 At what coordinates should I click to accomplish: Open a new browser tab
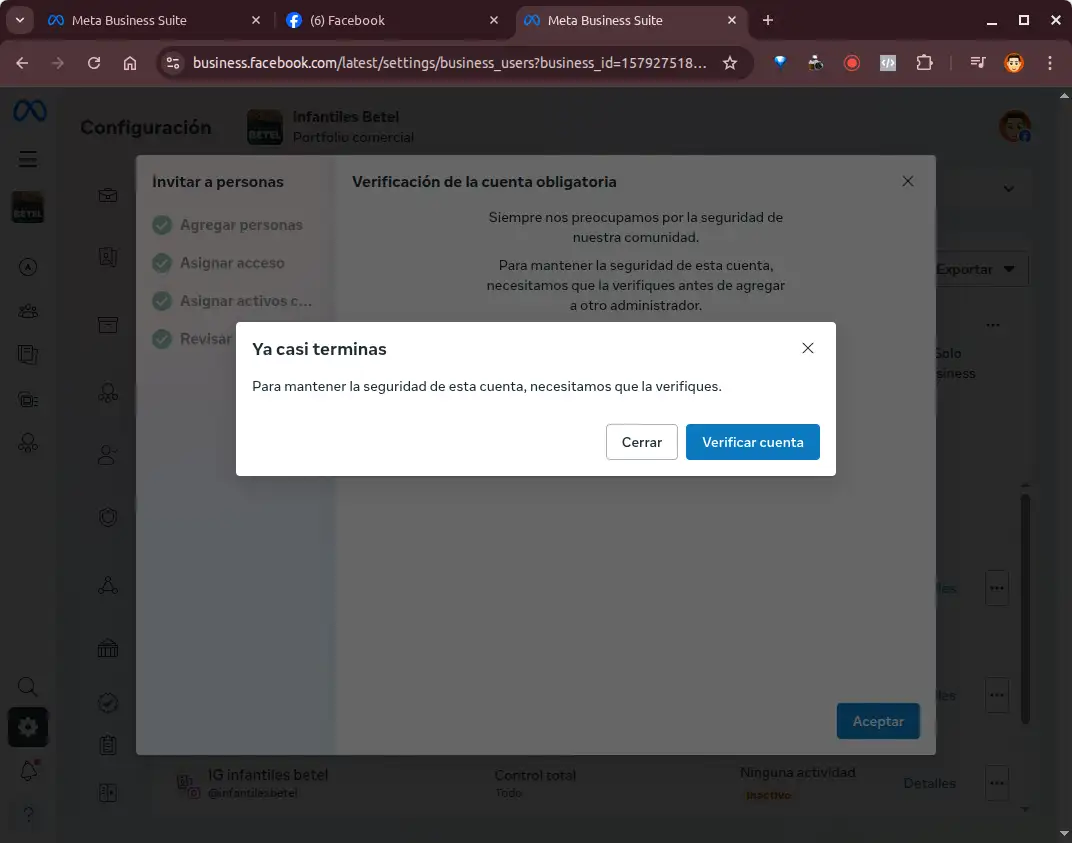pyautogui.click(x=768, y=20)
